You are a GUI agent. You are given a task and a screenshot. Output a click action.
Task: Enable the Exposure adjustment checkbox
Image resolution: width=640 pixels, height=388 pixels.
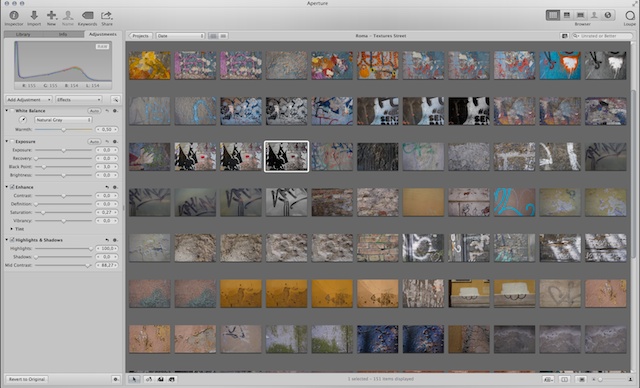pyautogui.click(x=12, y=142)
